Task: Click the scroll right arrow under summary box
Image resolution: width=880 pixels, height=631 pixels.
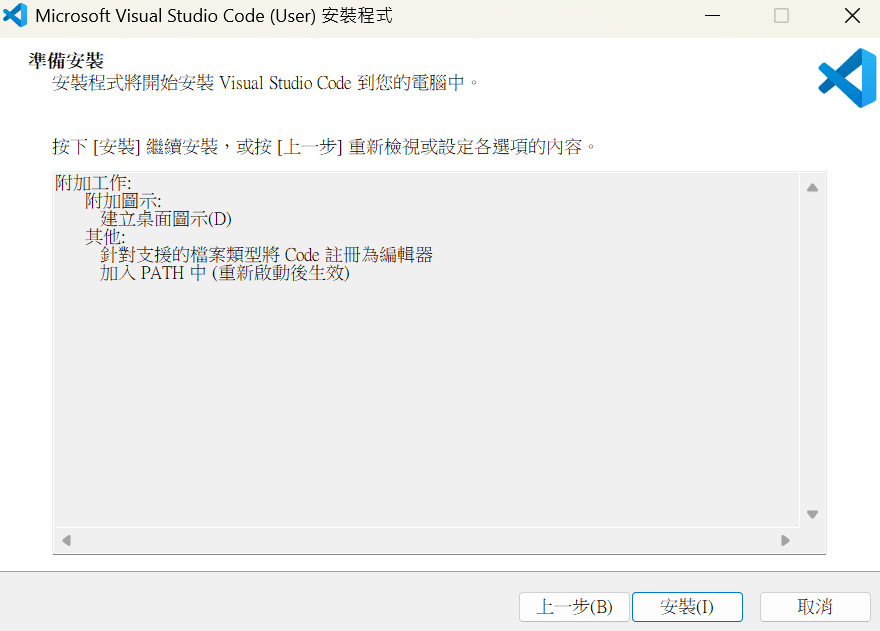Action: (x=785, y=541)
